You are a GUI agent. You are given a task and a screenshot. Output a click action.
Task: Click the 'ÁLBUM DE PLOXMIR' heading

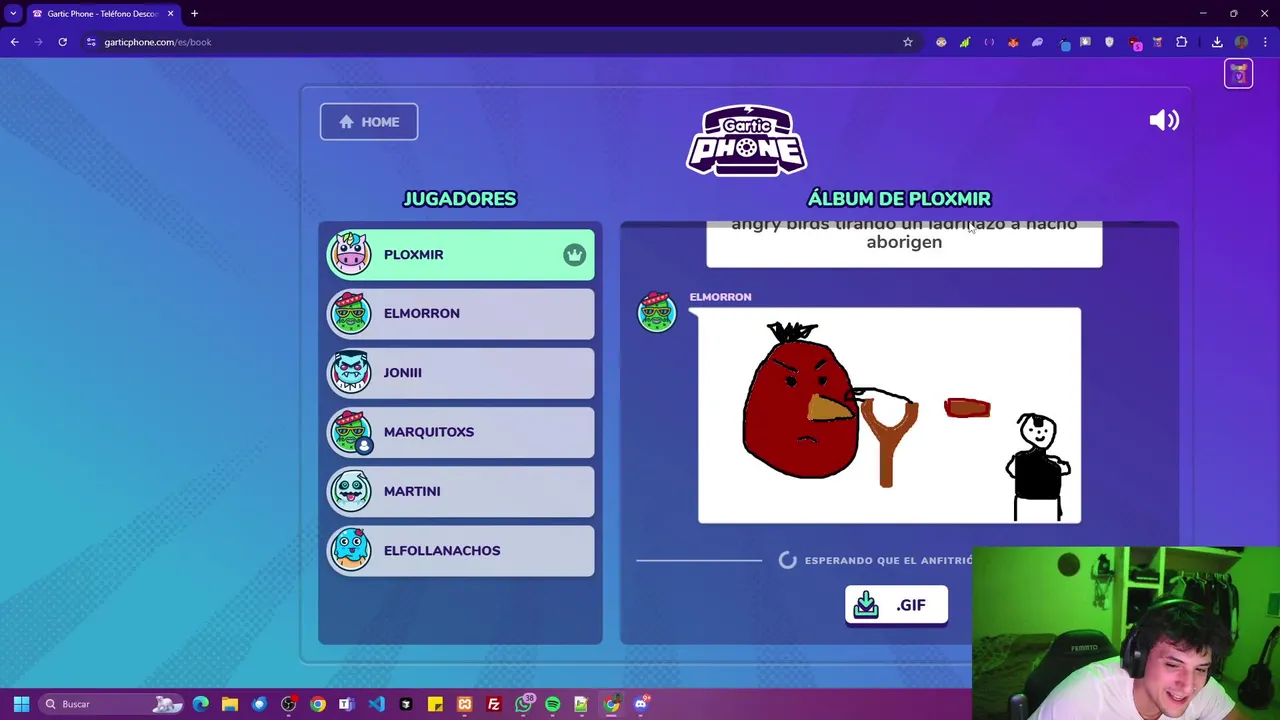(x=899, y=199)
